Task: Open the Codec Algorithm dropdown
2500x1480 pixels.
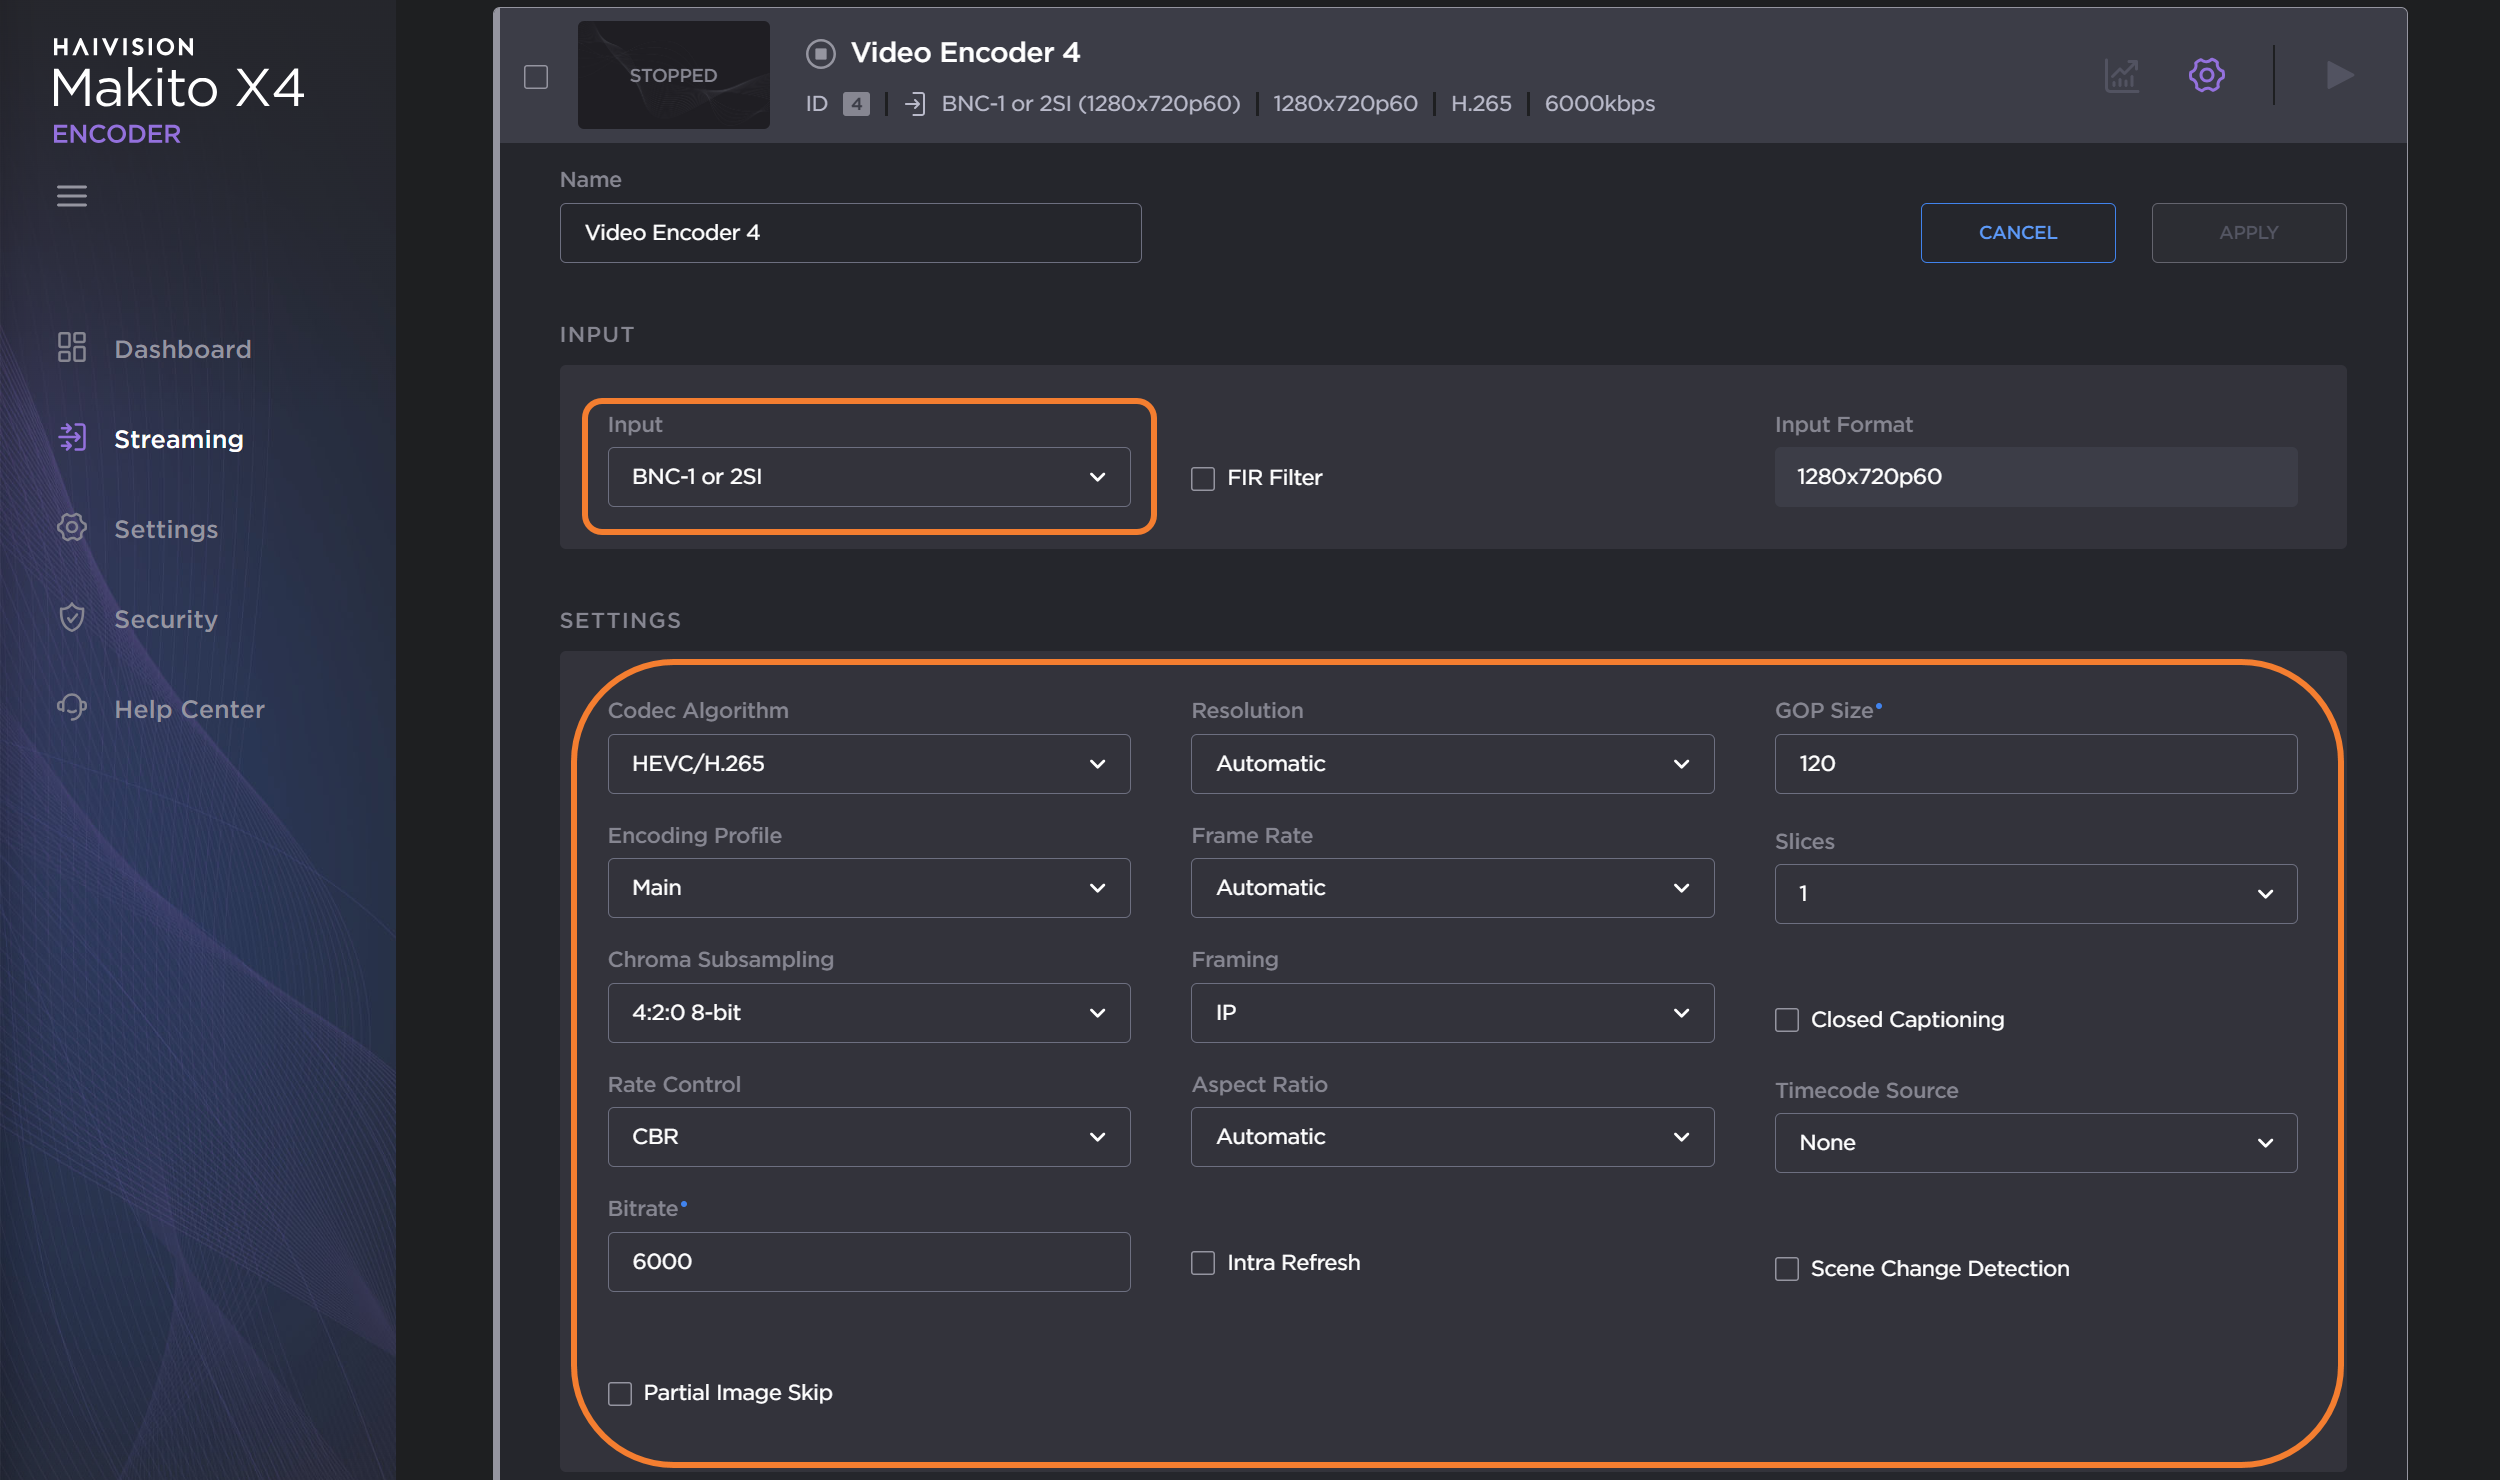Action: tap(867, 763)
